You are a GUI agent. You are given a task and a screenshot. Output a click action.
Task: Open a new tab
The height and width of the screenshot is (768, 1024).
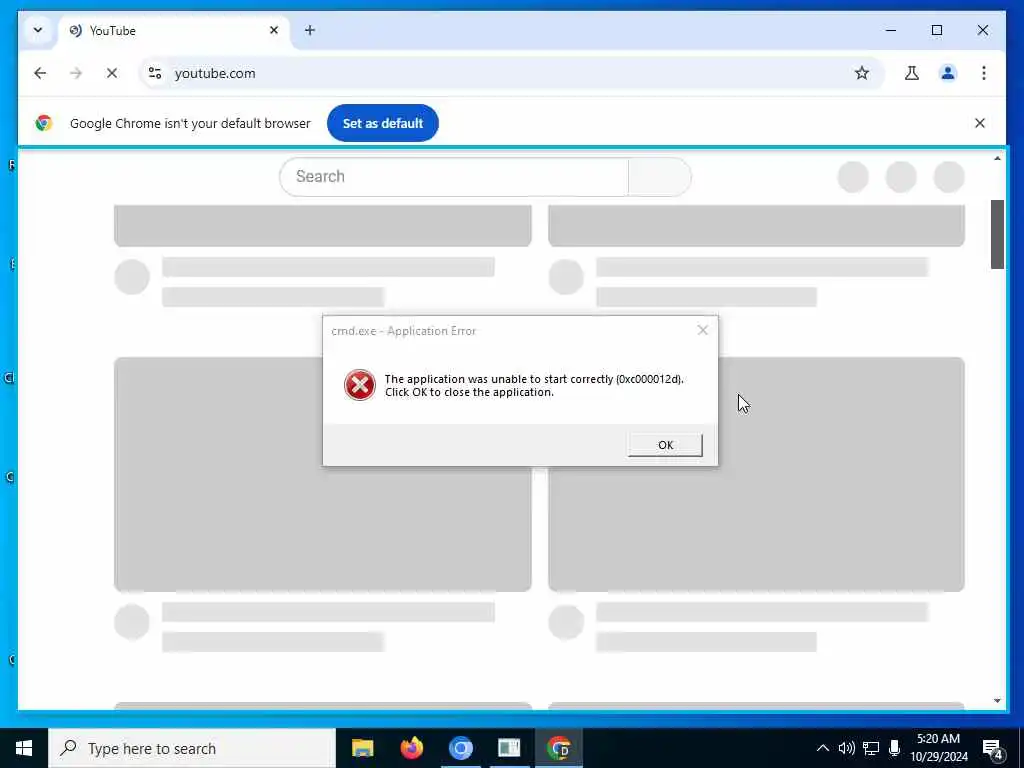310,30
